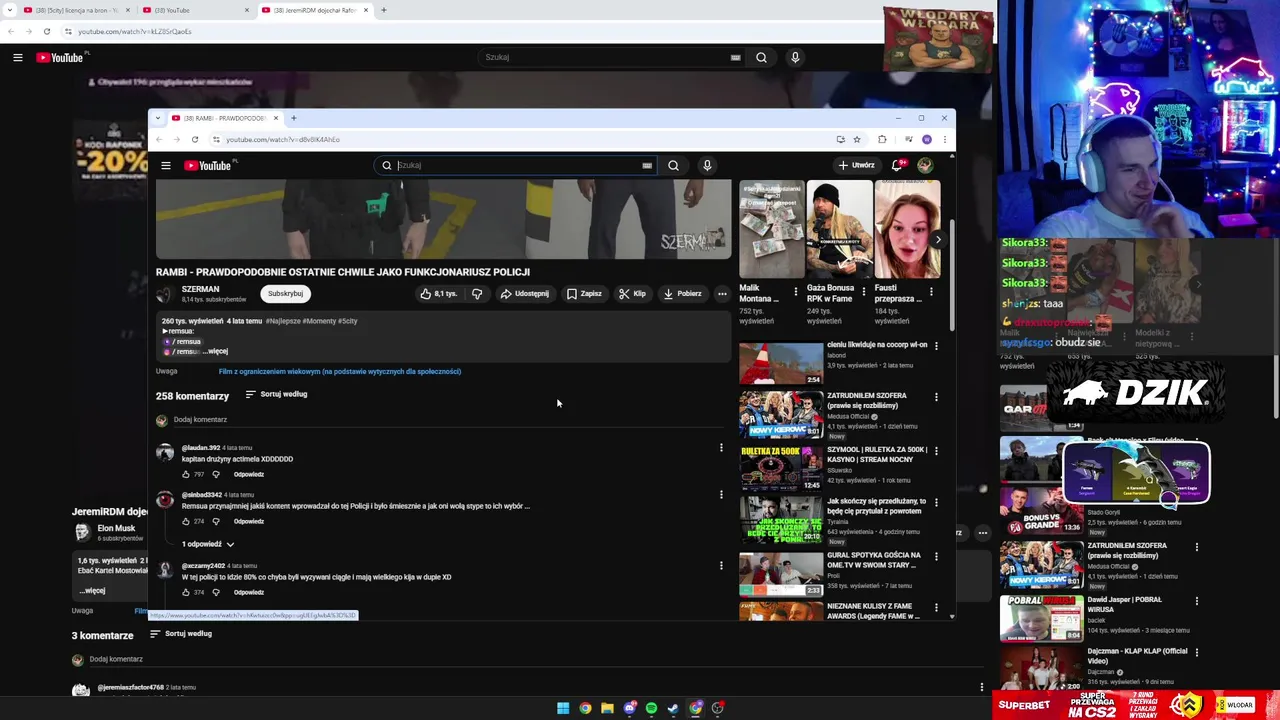1280x720 pixels.
Task: Reply to @laudan.392 with Odpowiedz
Action: tap(249, 475)
